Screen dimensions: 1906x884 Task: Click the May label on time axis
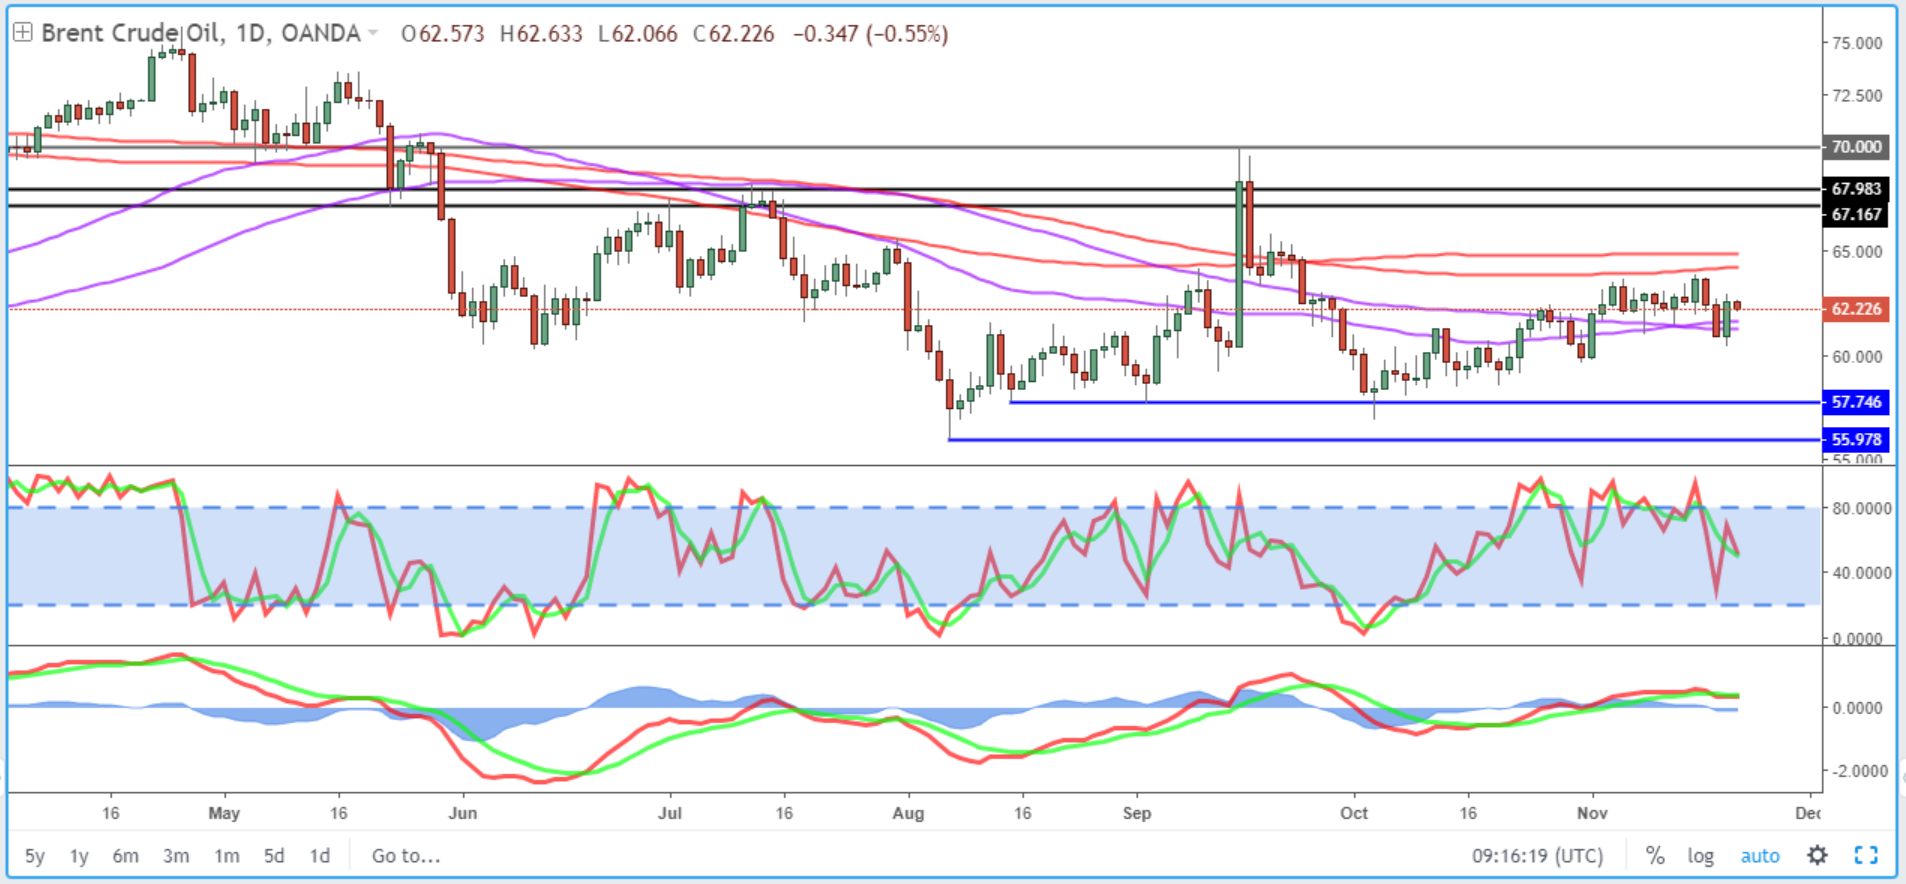224,813
